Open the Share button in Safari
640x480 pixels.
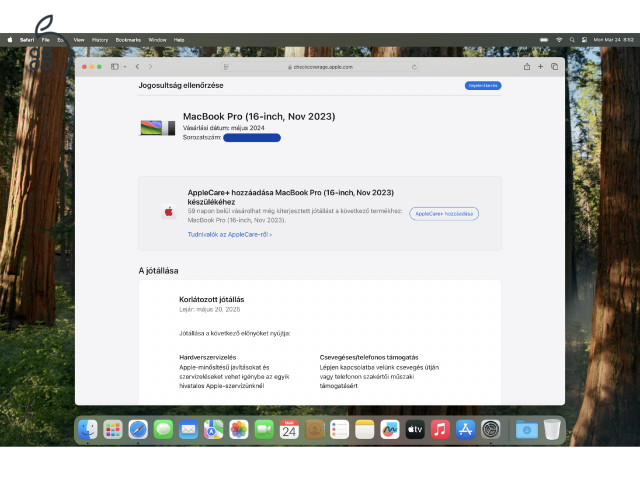(527, 67)
